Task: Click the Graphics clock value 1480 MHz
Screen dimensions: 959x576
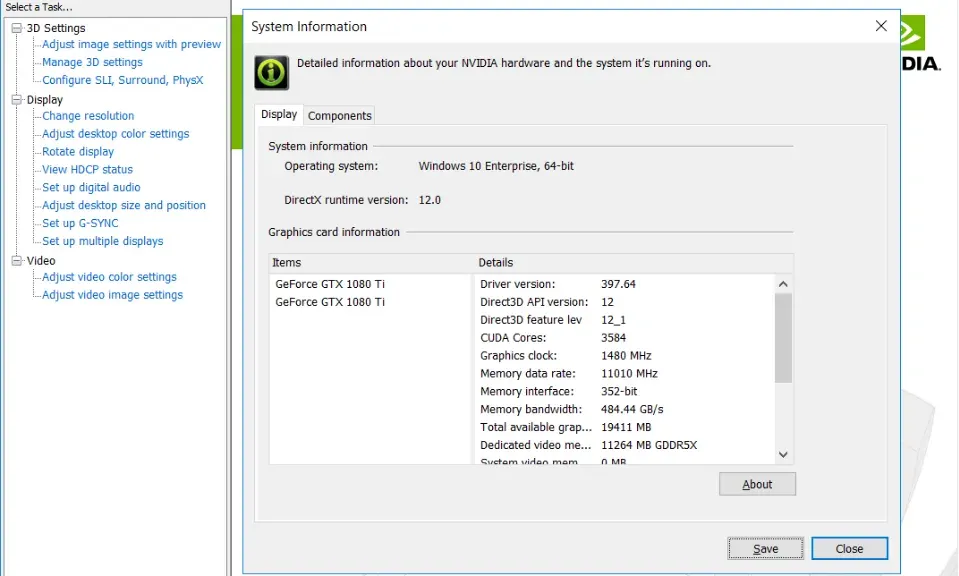Action: (x=626, y=355)
